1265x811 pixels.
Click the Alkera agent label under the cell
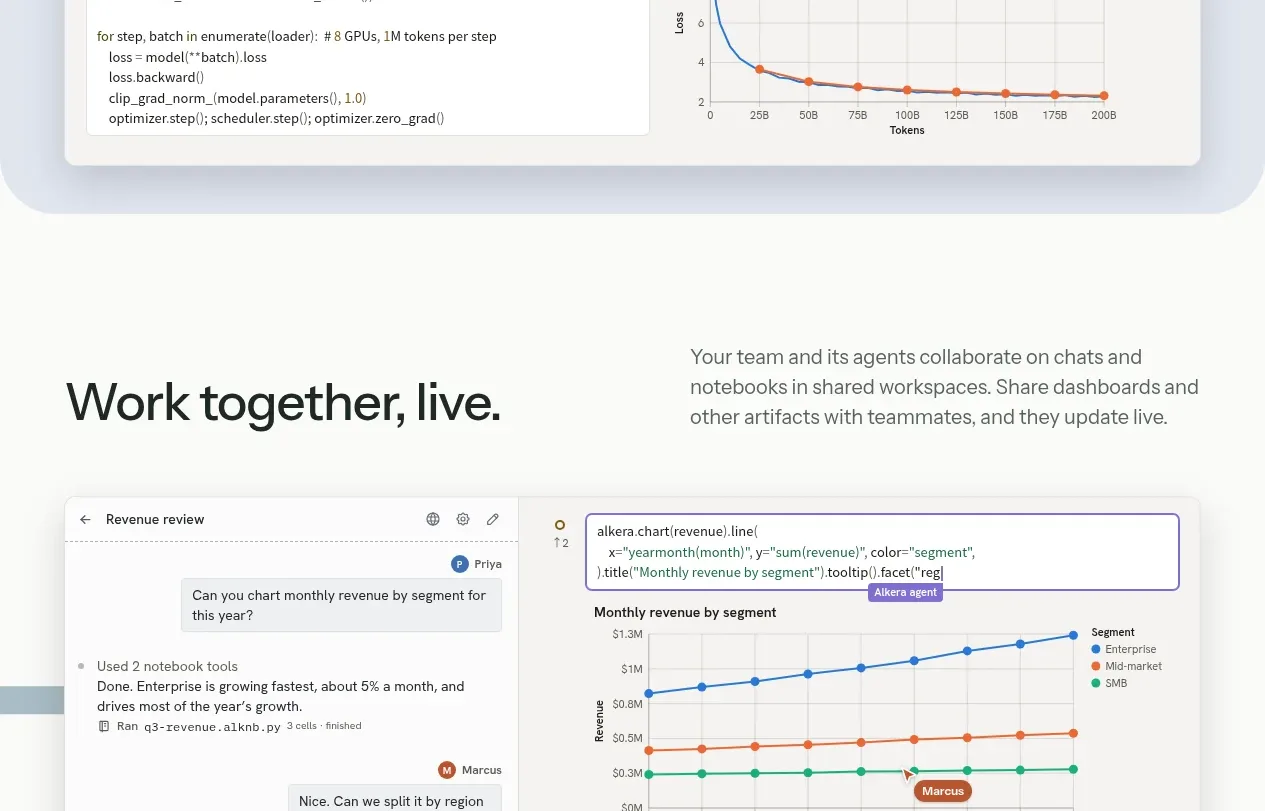905,592
